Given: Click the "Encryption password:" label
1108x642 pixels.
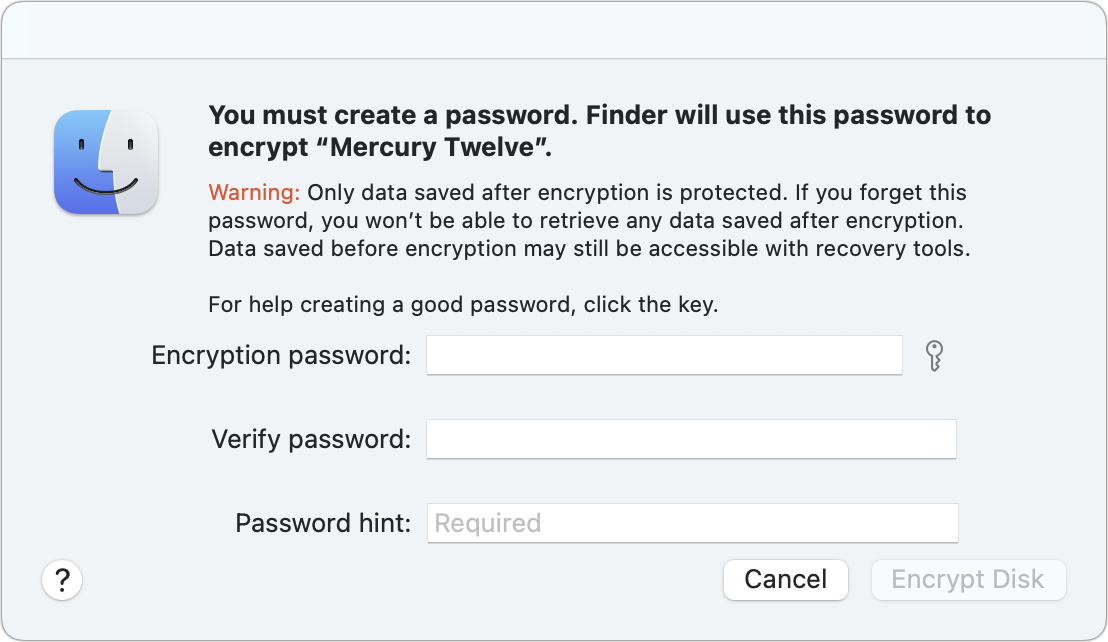Looking at the screenshot, I should tap(281, 355).
